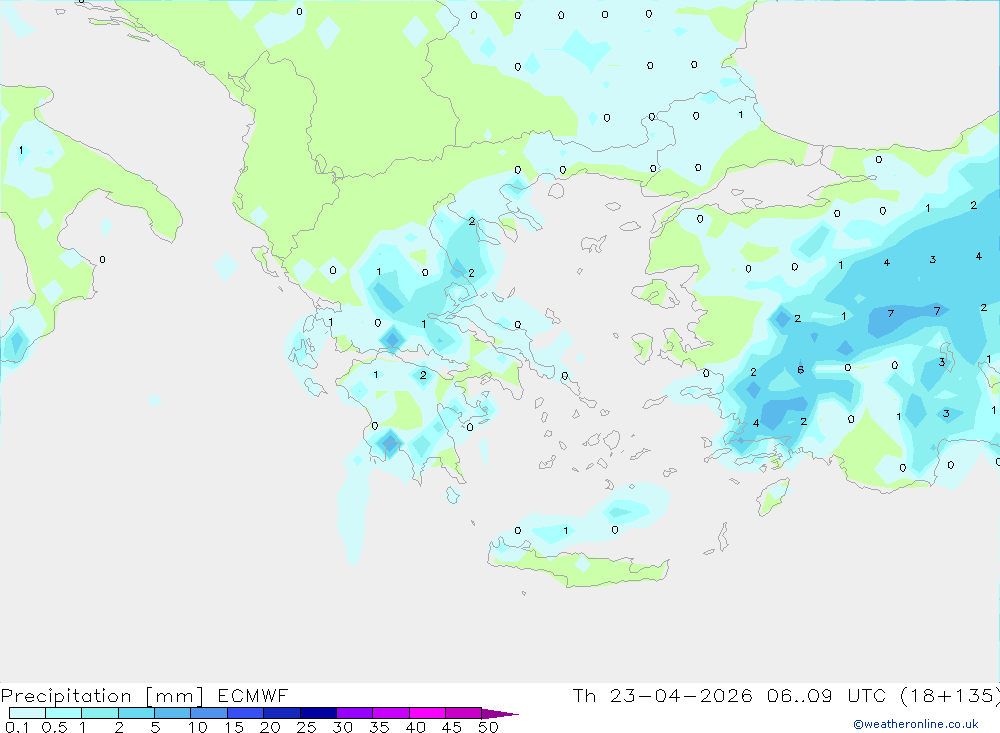Click the legend label "10"
The height and width of the screenshot is (733, 1000).
198,727
